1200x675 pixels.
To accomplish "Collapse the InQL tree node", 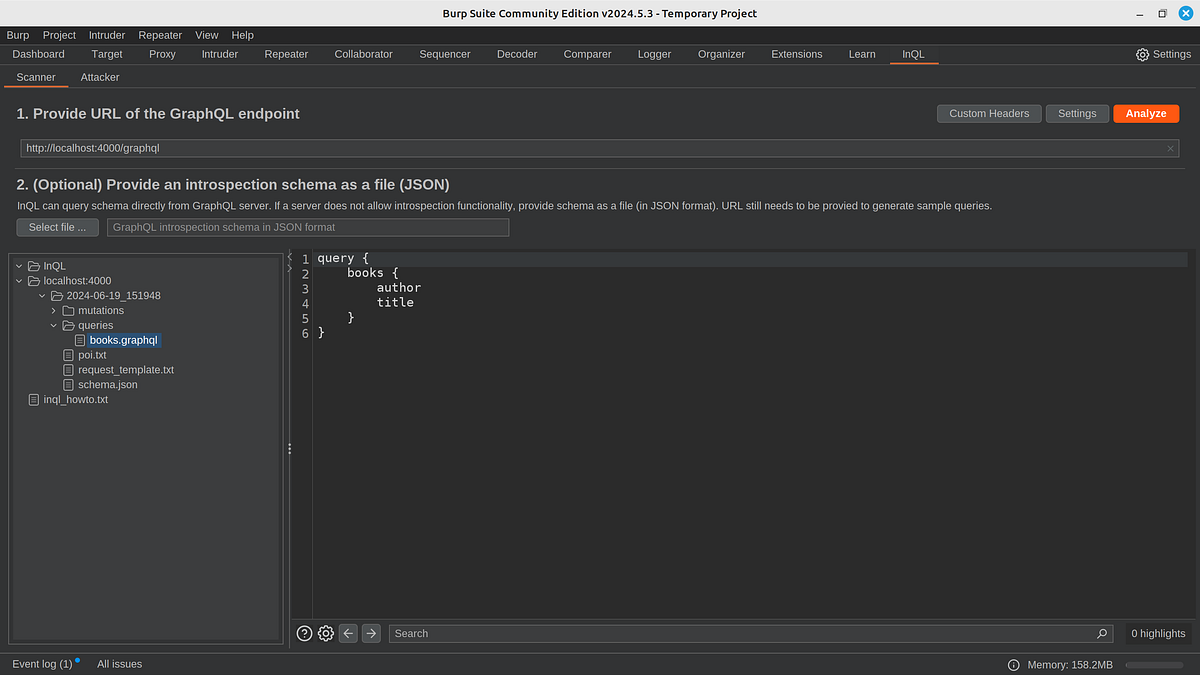I will (x=19, y=266).
